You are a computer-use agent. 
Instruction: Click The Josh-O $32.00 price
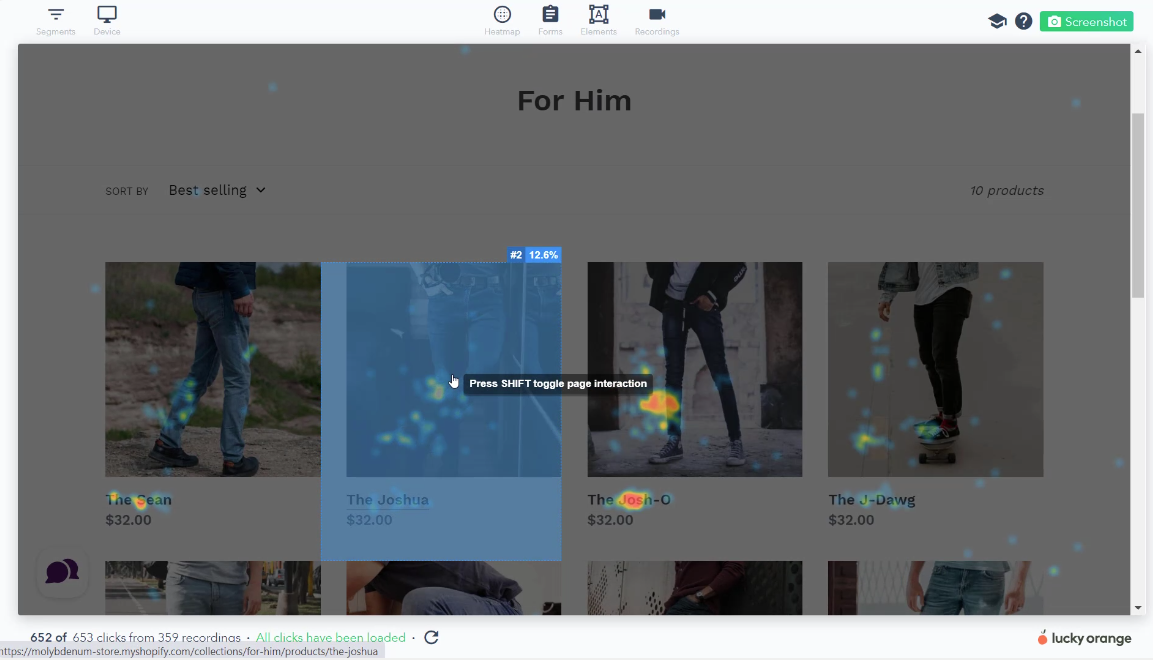tap(610, 520)
